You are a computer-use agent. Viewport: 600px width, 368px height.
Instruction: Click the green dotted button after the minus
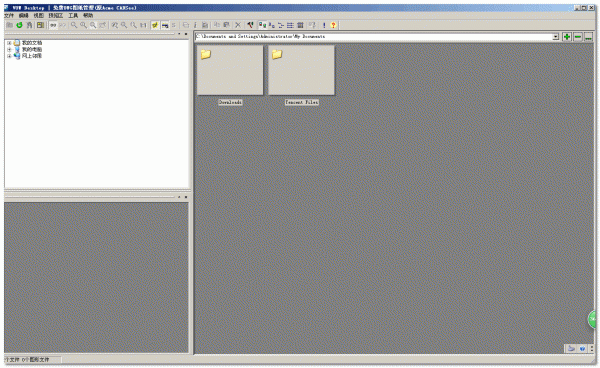coord(589,36)
